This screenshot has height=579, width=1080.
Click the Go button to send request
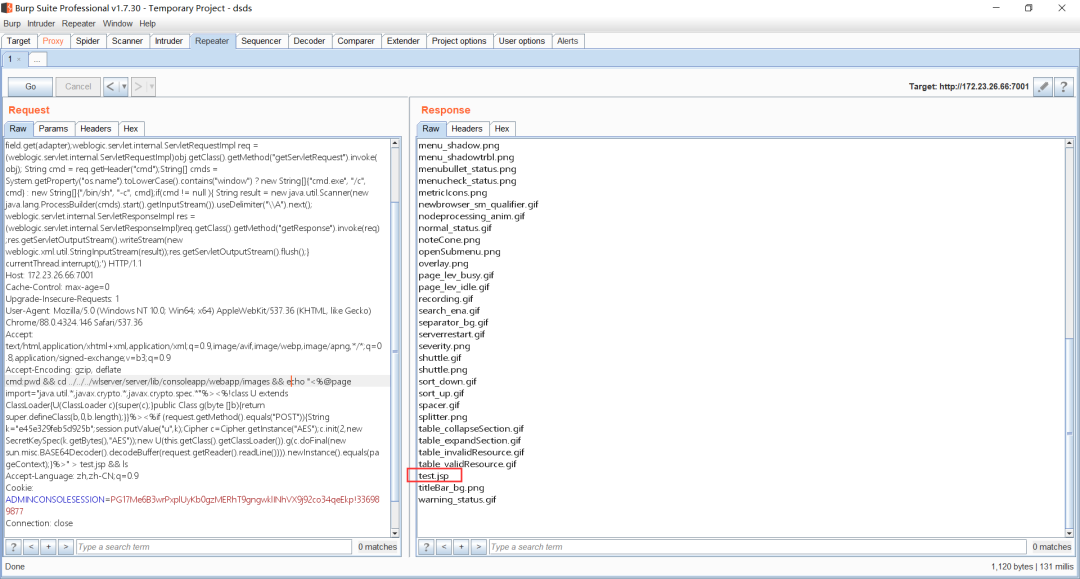[30, 87]
